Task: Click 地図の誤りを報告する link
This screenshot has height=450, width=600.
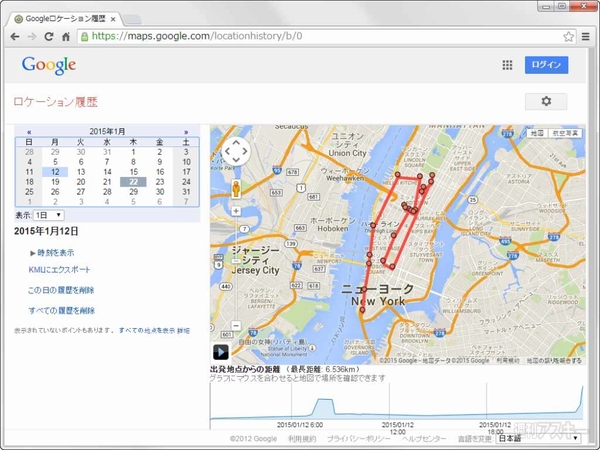Action: click(554, 360)
